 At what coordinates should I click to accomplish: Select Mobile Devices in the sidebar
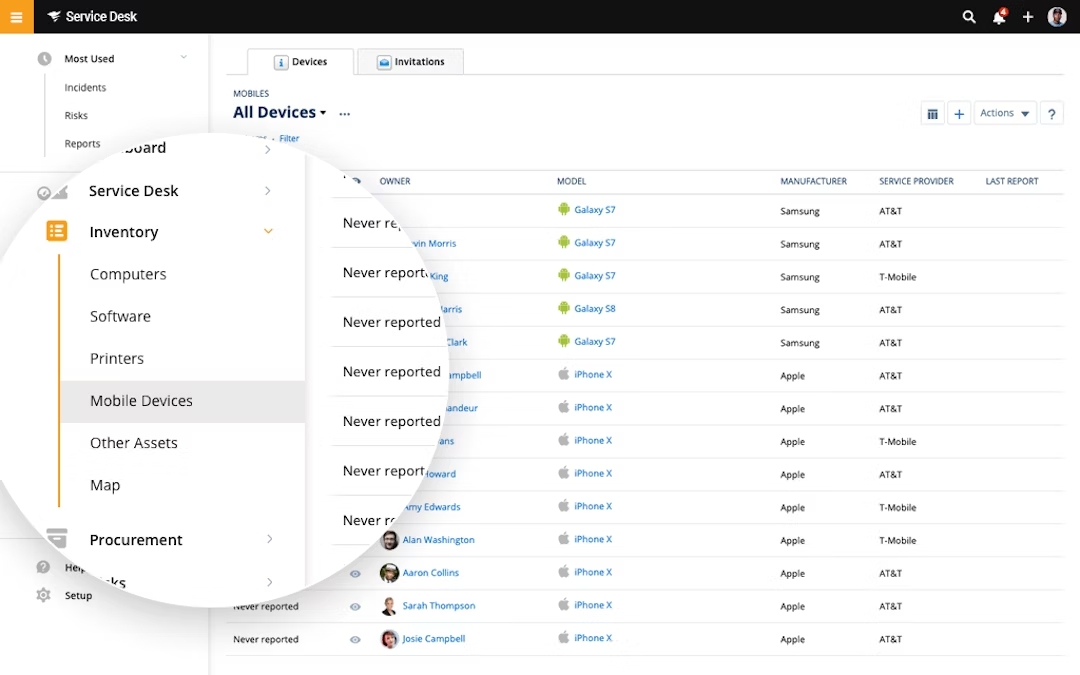coord(141,400)
